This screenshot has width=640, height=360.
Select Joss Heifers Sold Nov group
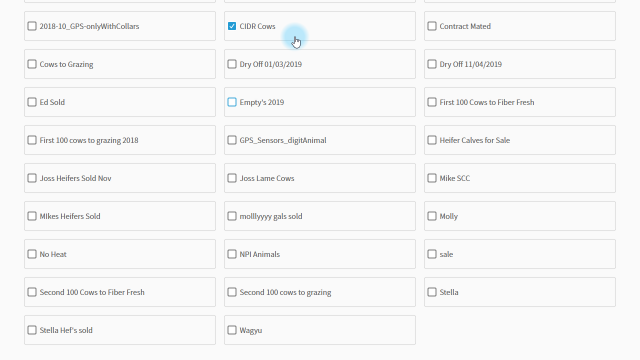32,178
